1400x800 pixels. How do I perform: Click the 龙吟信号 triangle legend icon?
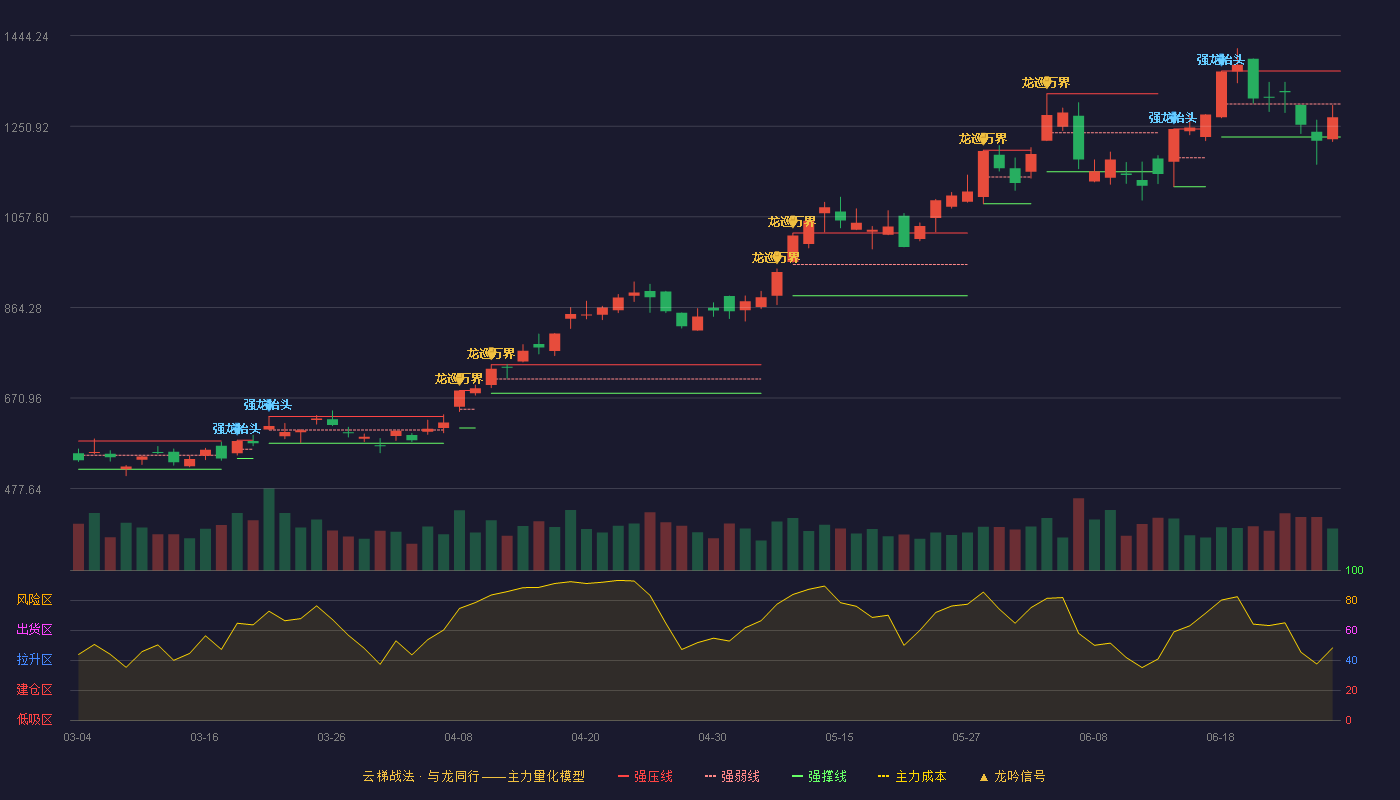(984, 776)
